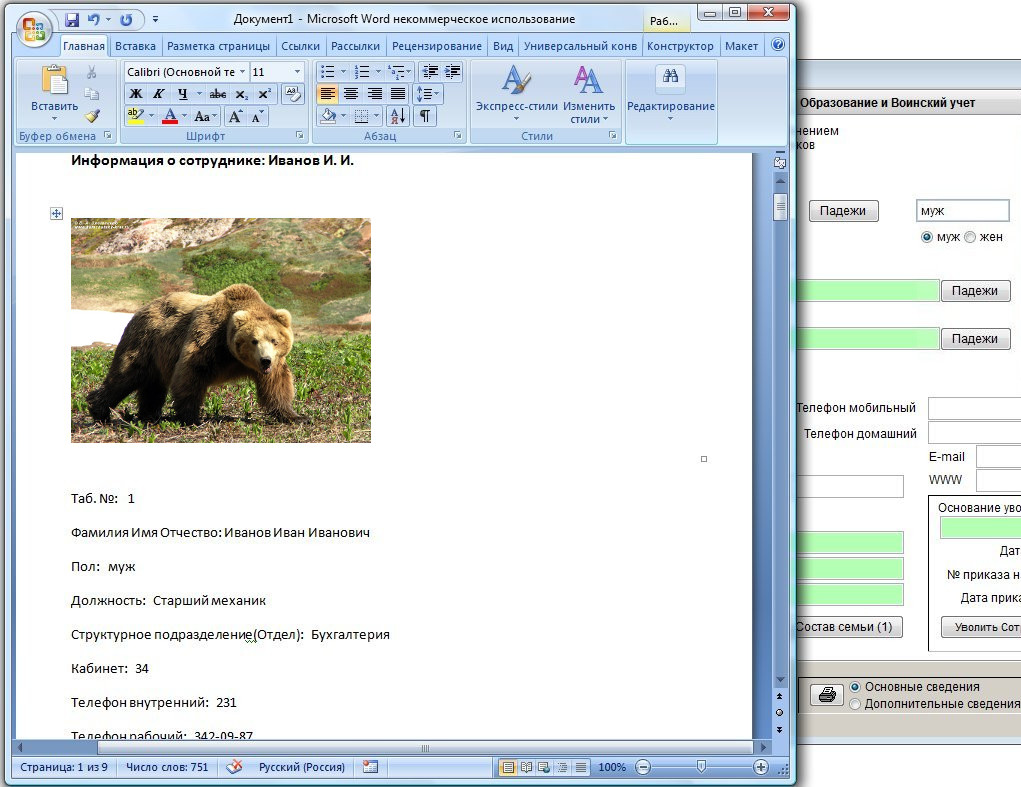The image size is (1021, 787).
Task: Apply superscript formatting
Action: [x=264, y=94]
